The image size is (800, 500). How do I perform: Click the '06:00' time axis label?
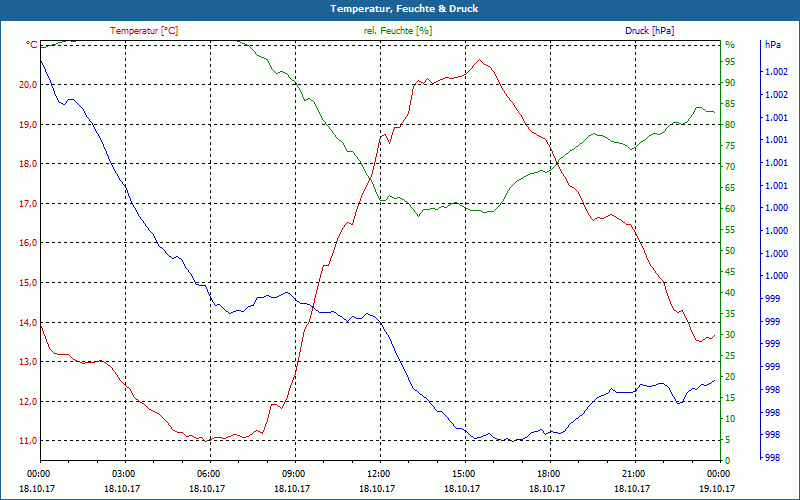(208, 473)
